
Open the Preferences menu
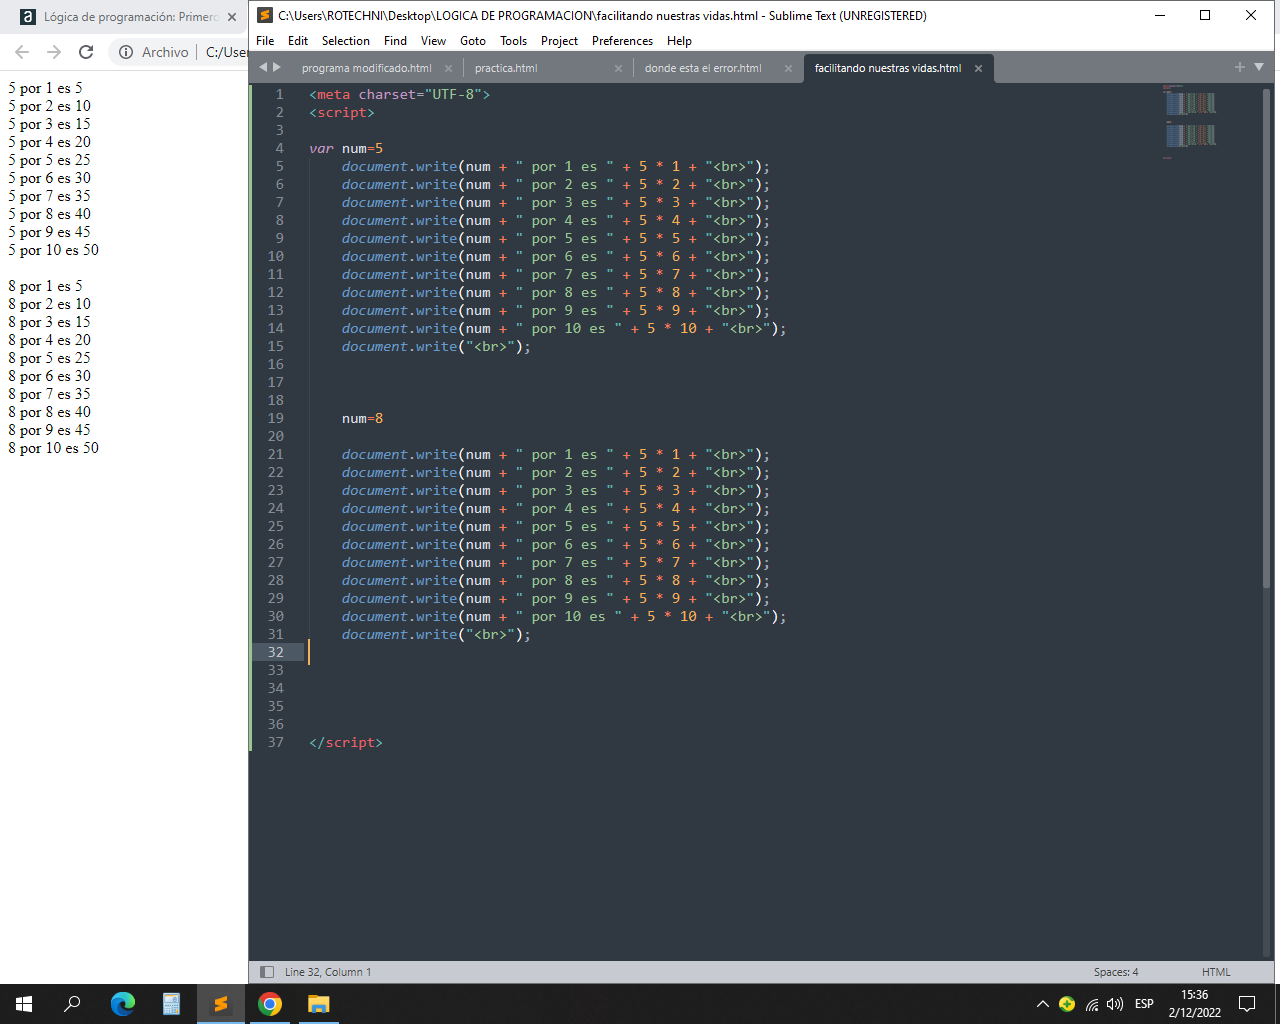tap(622, 41)
